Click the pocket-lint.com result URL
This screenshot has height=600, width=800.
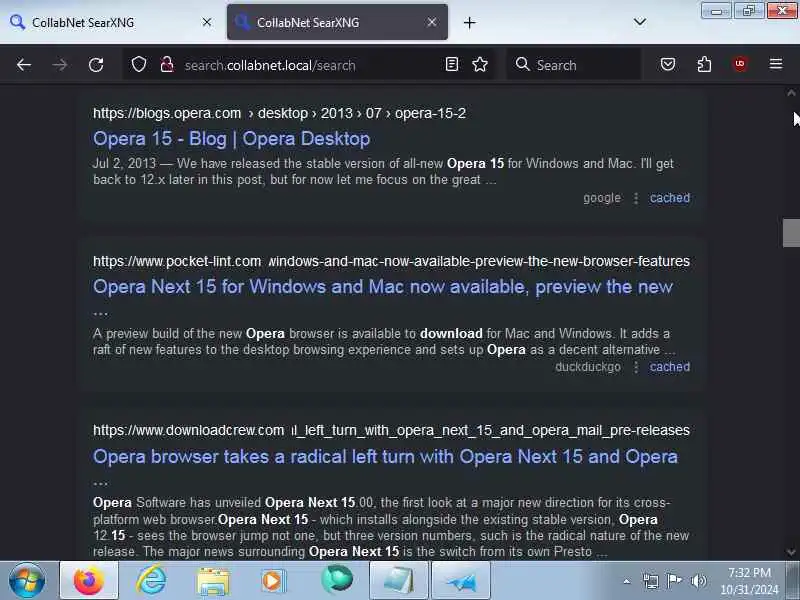click(x=391, y=261)
